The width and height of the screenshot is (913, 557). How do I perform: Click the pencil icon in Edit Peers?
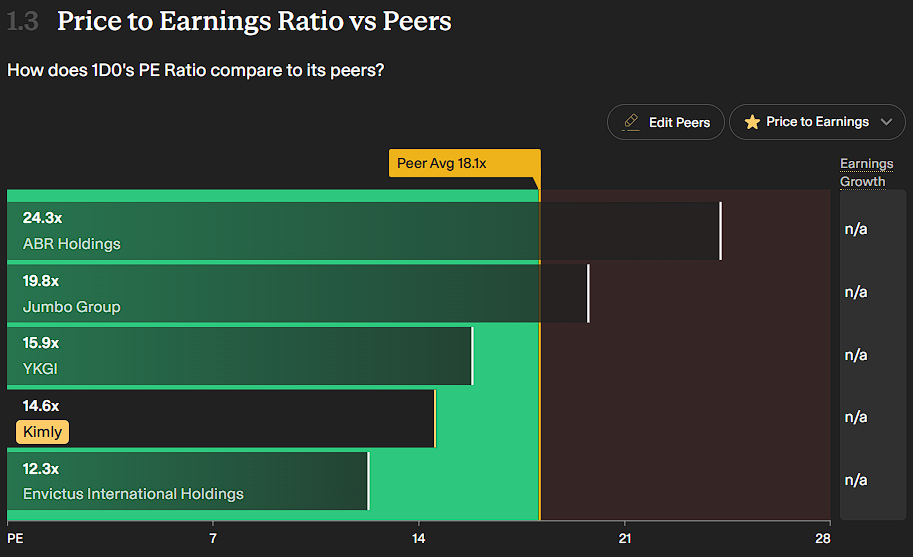point(631,122)
